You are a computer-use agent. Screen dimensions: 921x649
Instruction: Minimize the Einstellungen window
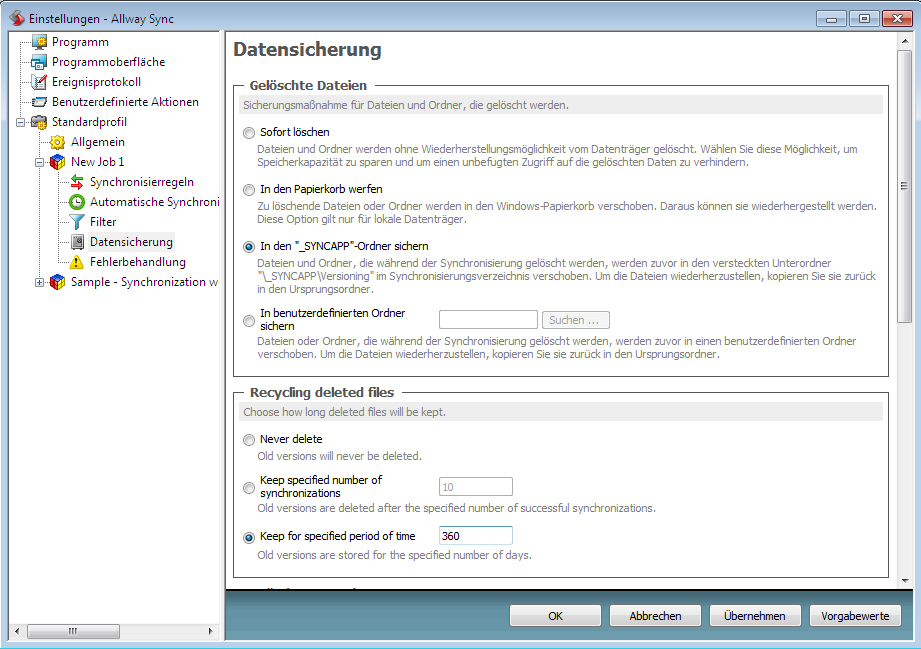(831, 18)
